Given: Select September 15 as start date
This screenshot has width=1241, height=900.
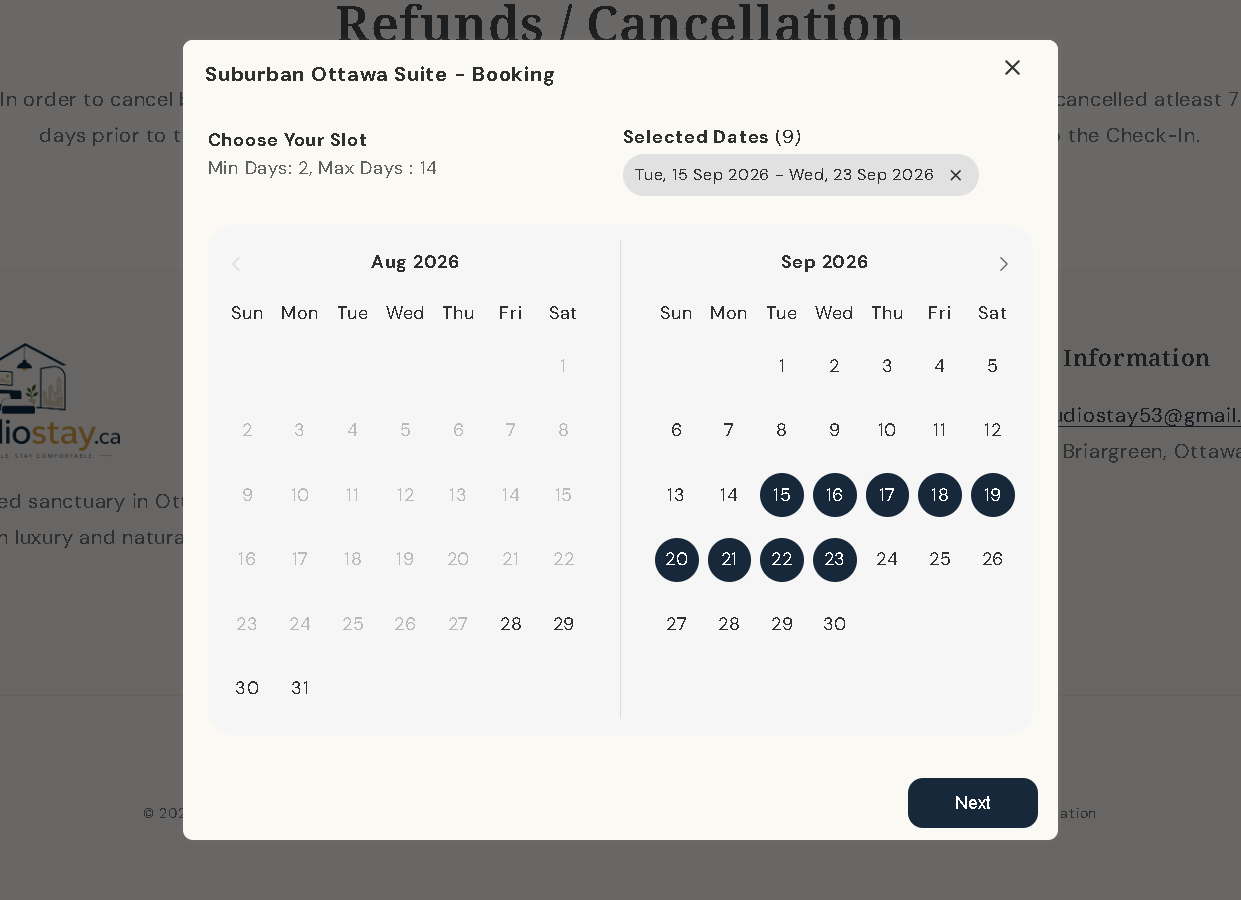Looking at the screenshot, I should pos(782,495).
